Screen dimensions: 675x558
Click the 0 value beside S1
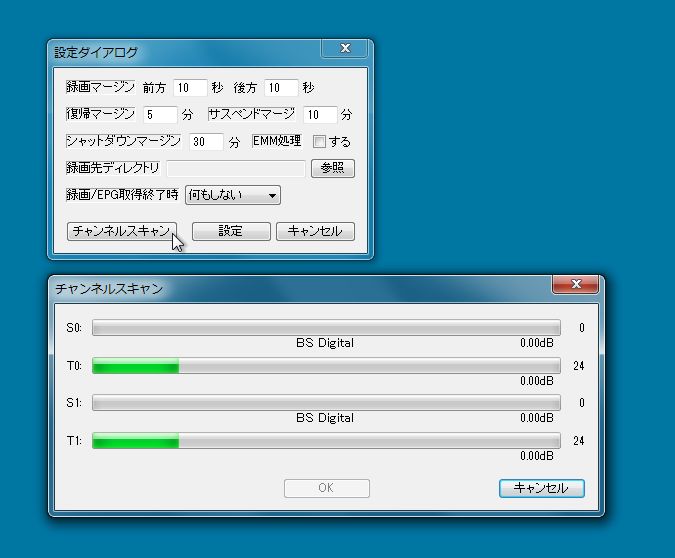point(582,403)
